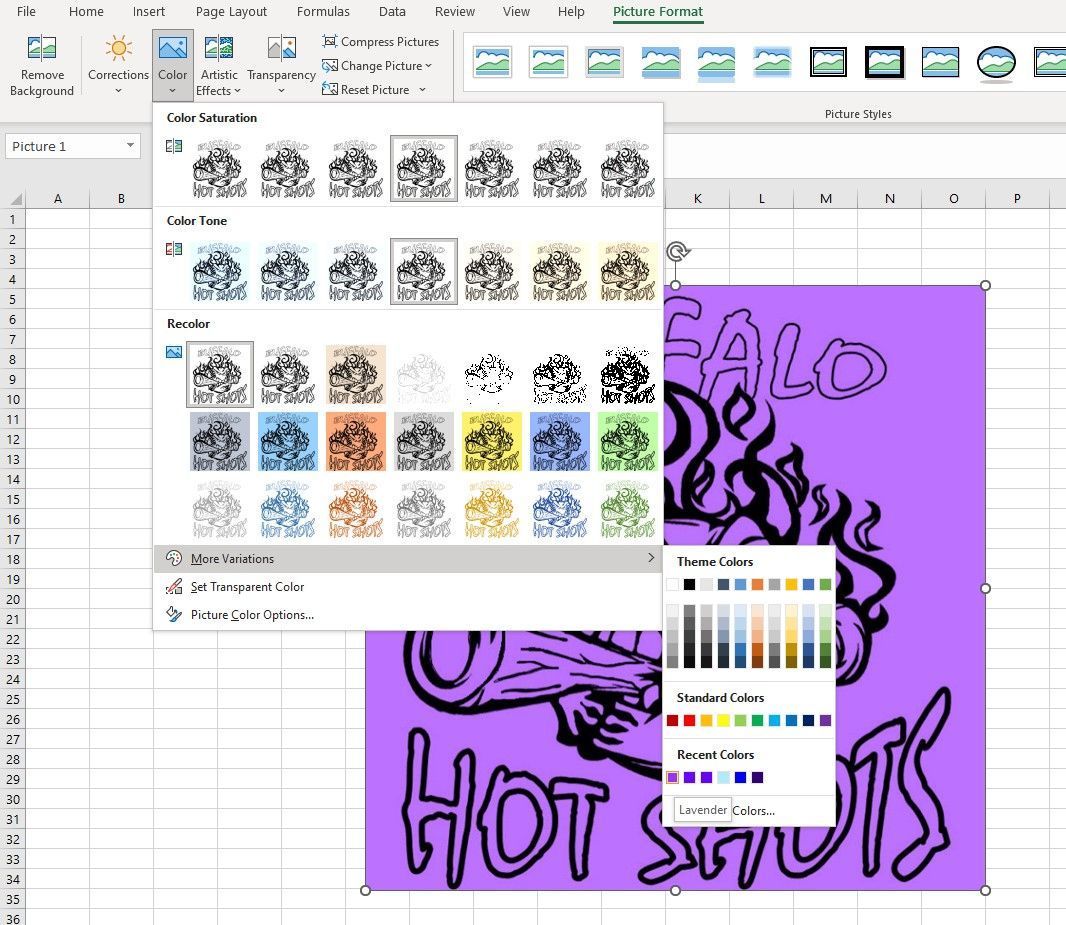The width and height of the screenshot is (1066, 925).
Task: Click Reset Picture
Action: [366, 90]
